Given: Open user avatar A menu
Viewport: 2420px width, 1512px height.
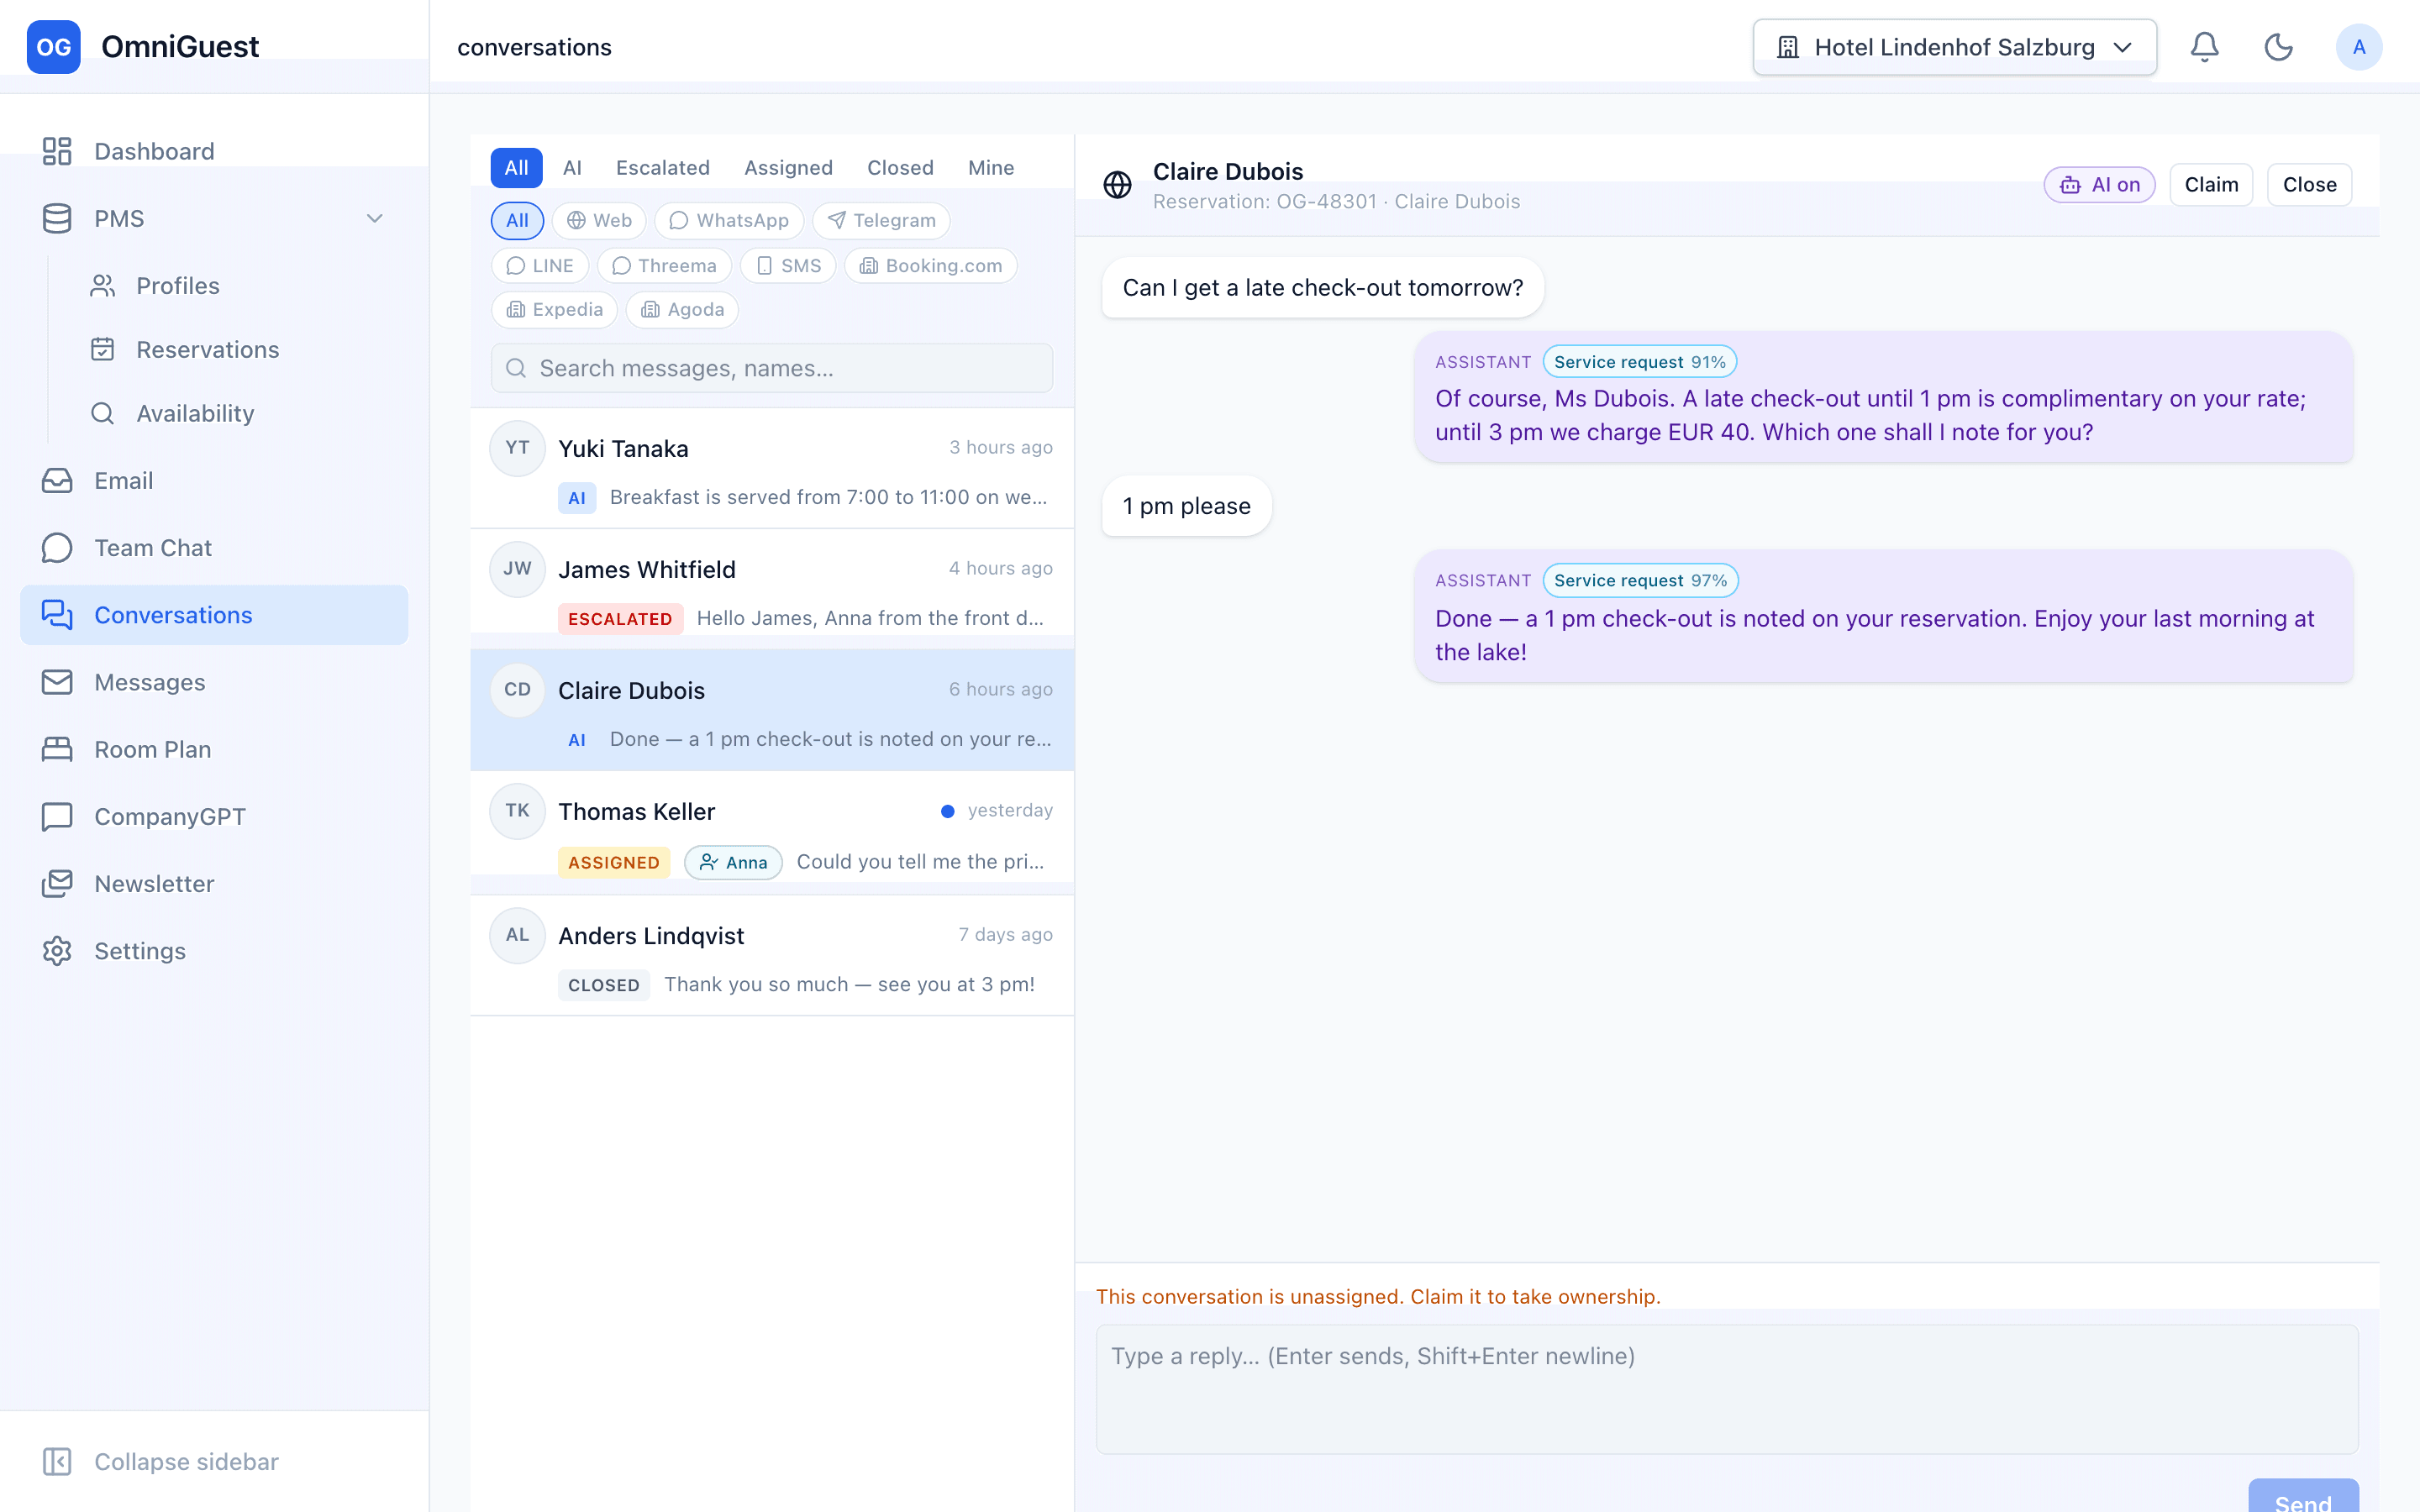Looking at the screenshot, I should tap(2358, 47).
